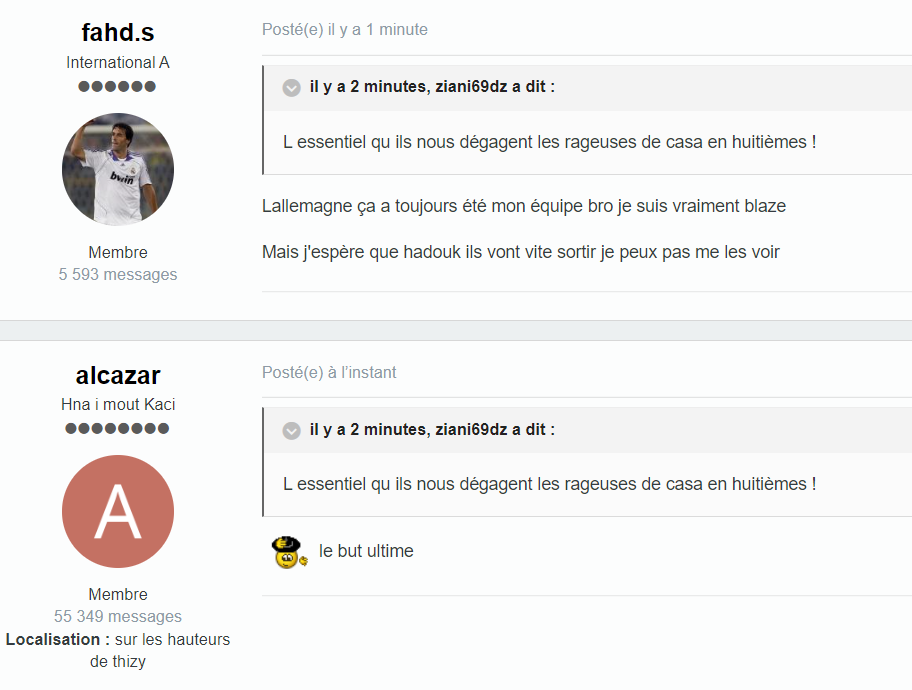Screen dimensions: 912x690
Task: Click fahd.s reputation dots rank indicator
Action: pos(117,87)
